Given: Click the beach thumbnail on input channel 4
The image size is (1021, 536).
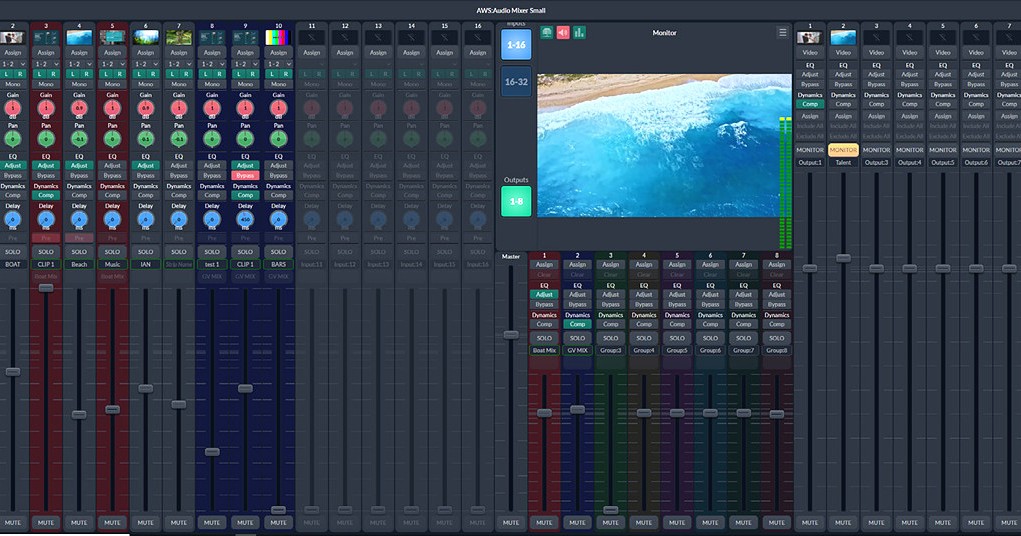Looking at the screenshot, I should coord(79,38).
